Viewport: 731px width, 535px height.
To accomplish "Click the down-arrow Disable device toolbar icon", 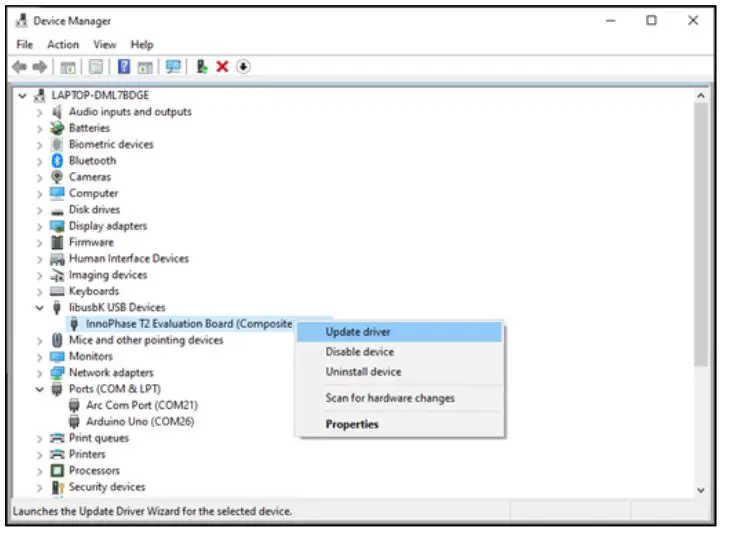I will [243, 67].
